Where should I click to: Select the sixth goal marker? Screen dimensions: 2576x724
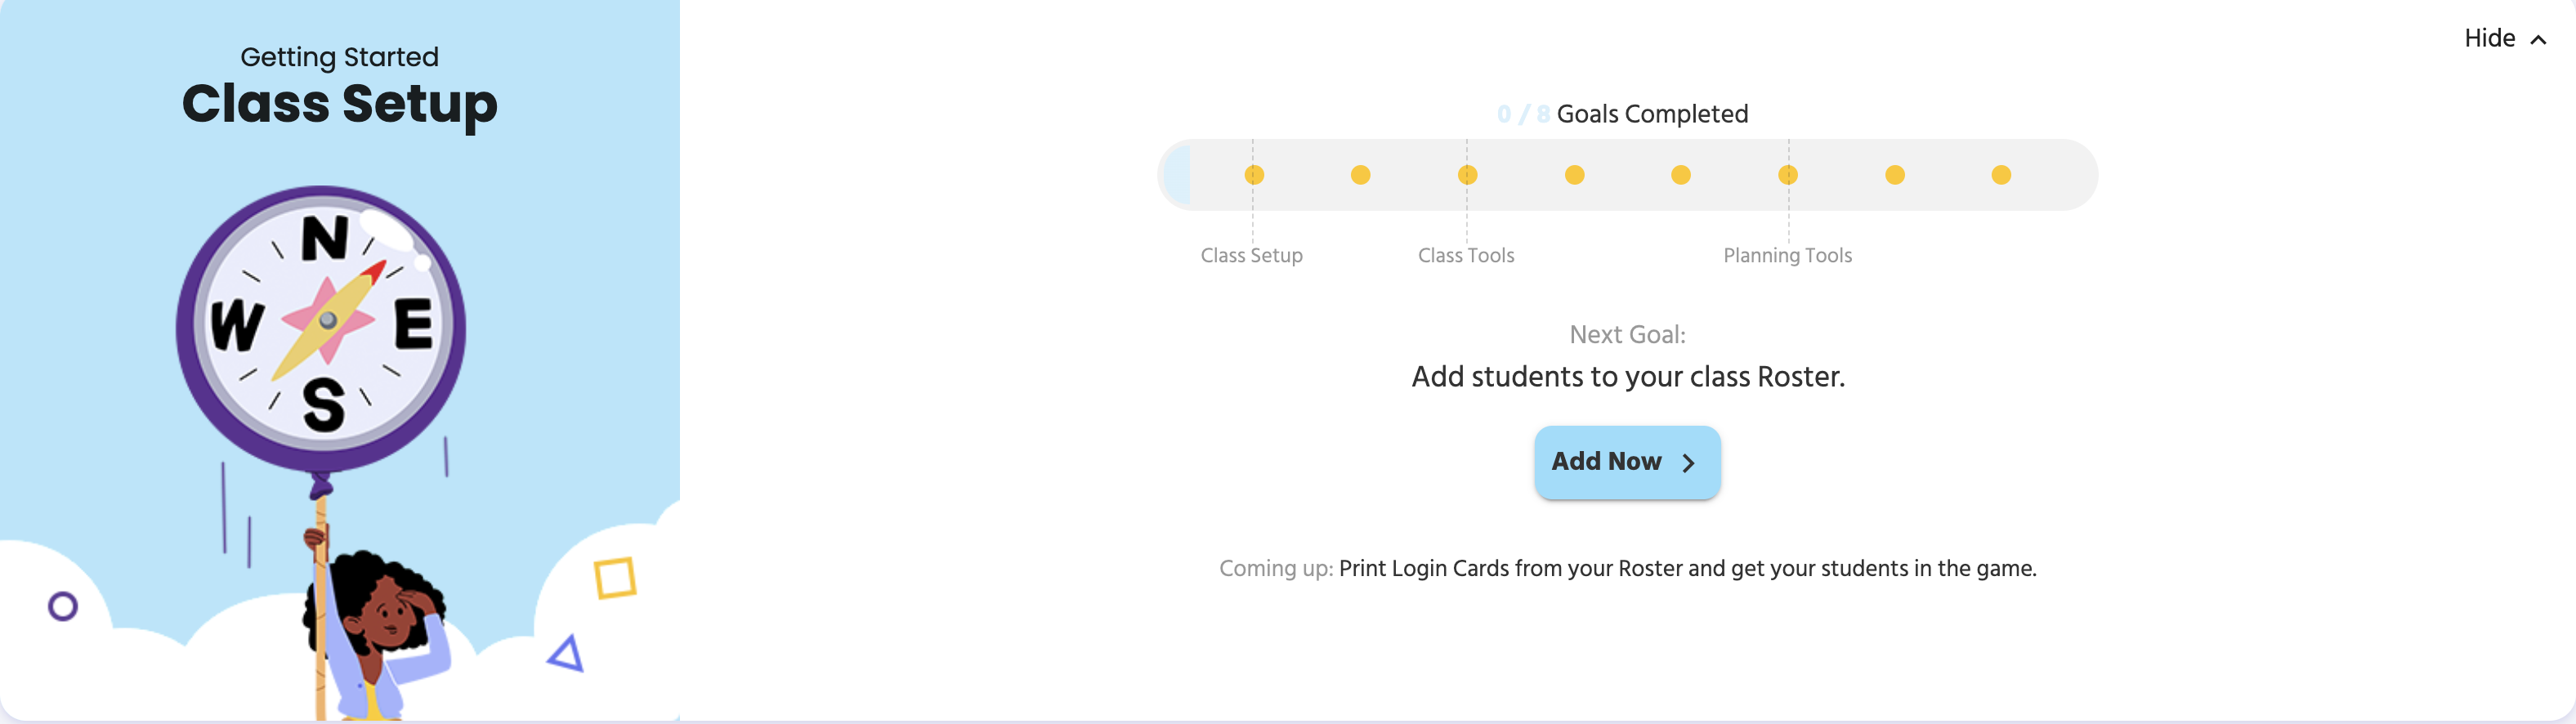click(1788, 174)
